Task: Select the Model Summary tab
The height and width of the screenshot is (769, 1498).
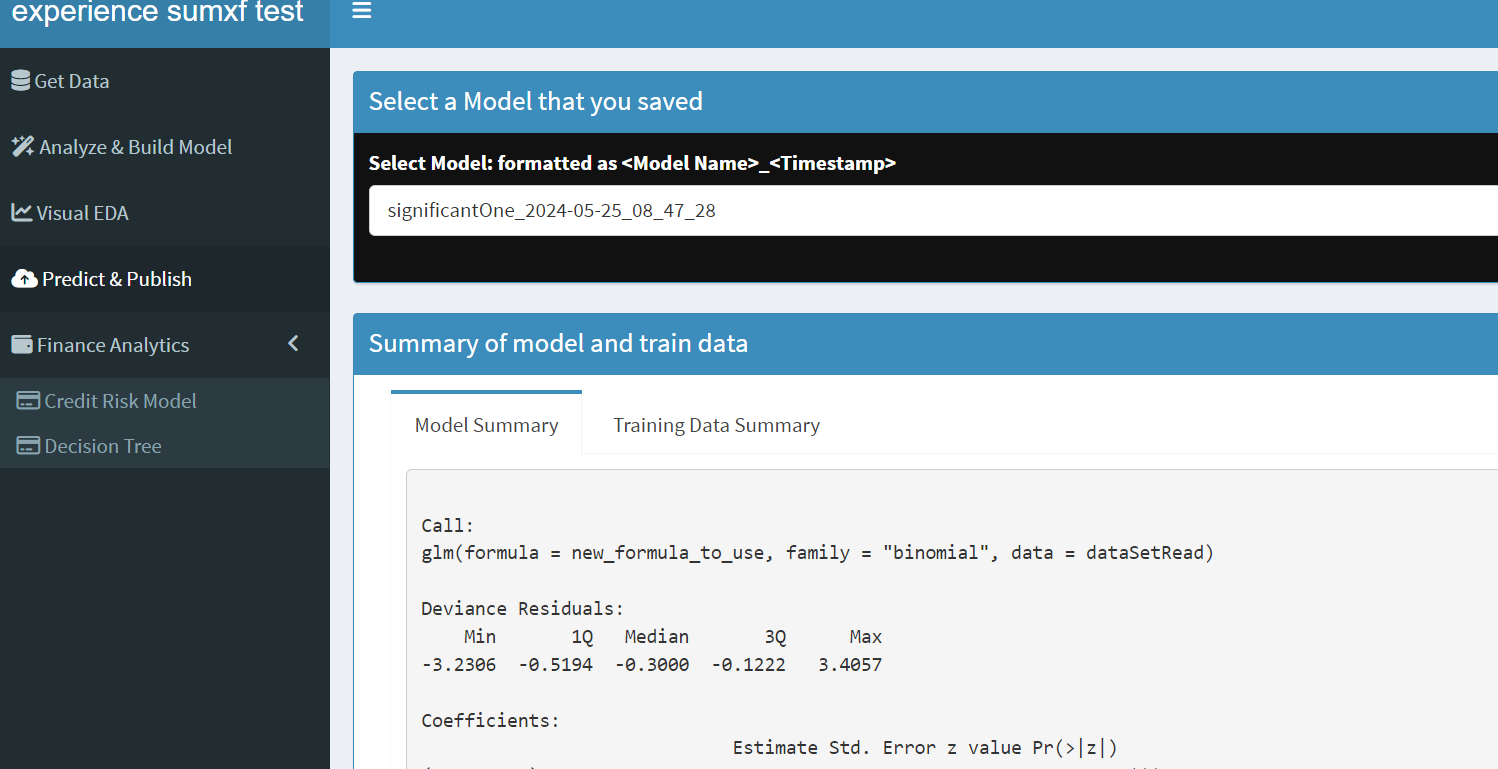Action: 486,424
